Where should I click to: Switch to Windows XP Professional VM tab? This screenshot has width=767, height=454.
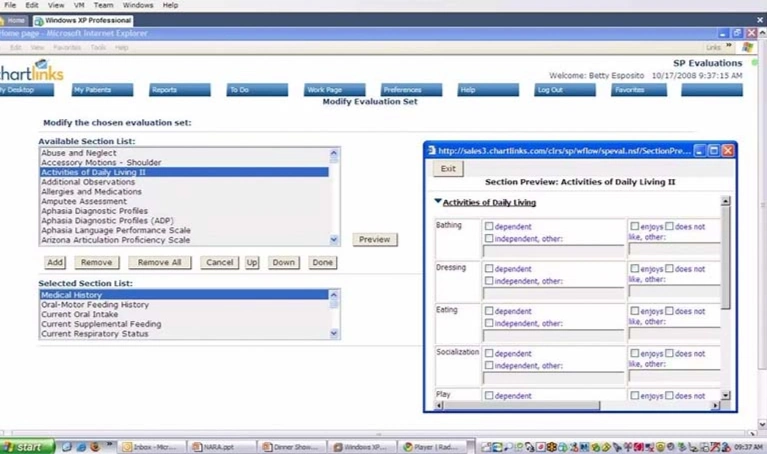tap(83, 21)
